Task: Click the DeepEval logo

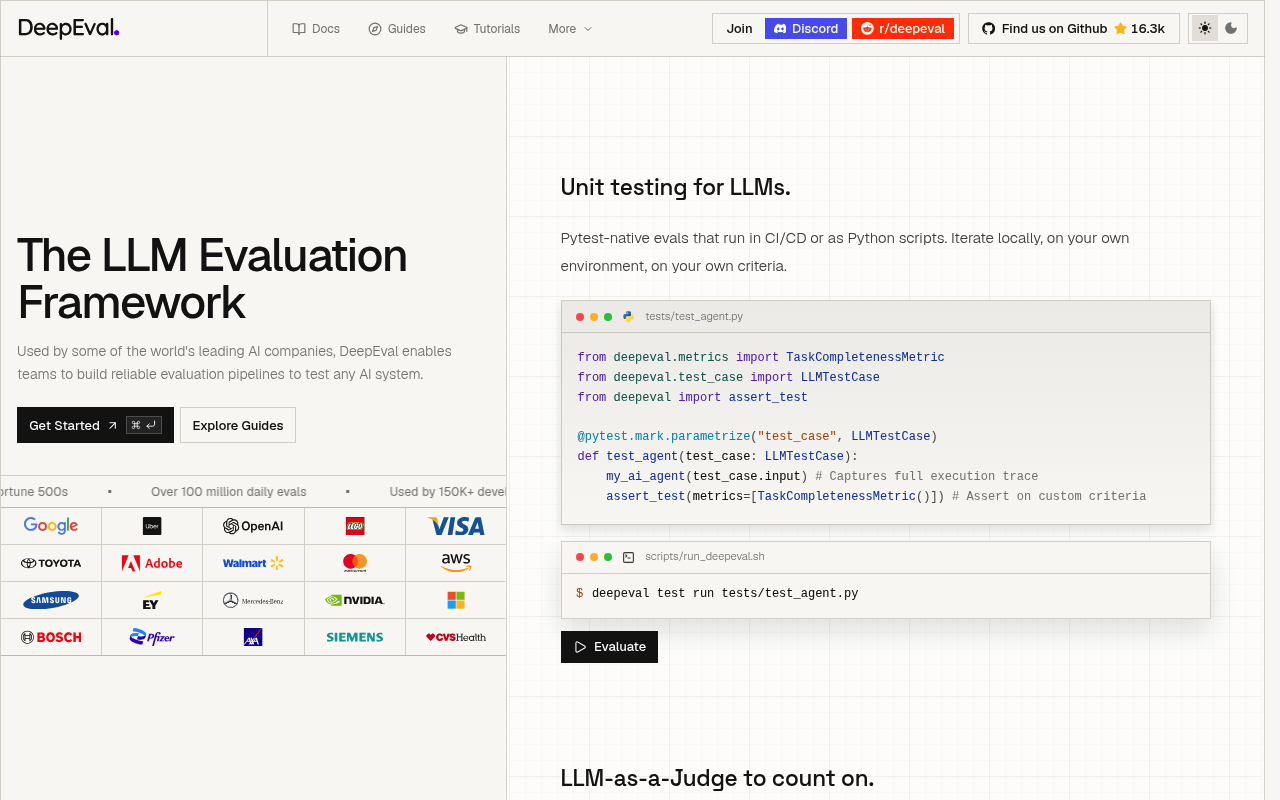Action: tap(69, 28)
